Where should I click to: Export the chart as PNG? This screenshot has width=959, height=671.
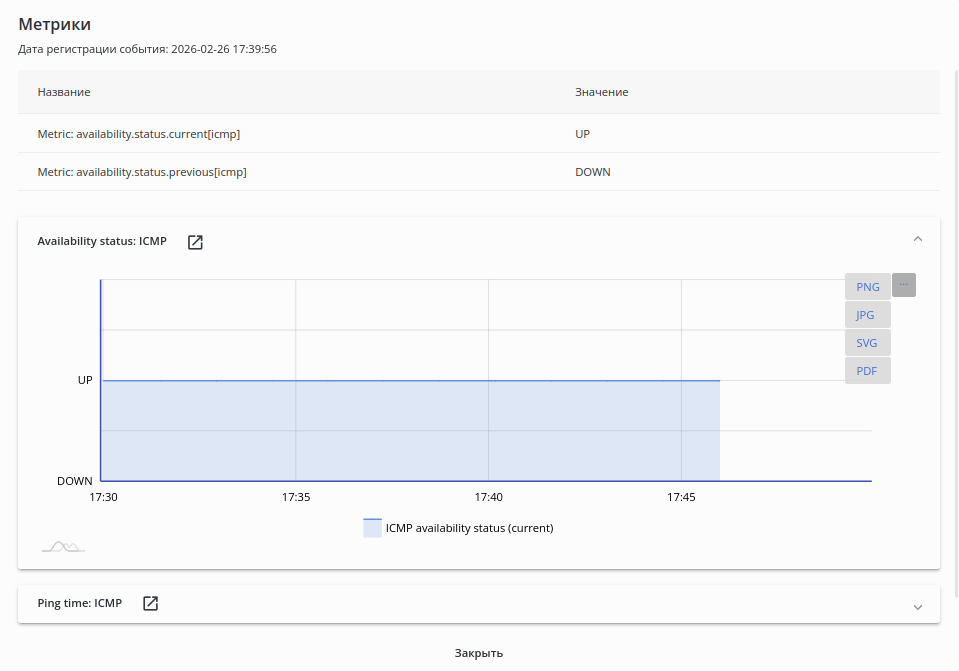point(867,287)
